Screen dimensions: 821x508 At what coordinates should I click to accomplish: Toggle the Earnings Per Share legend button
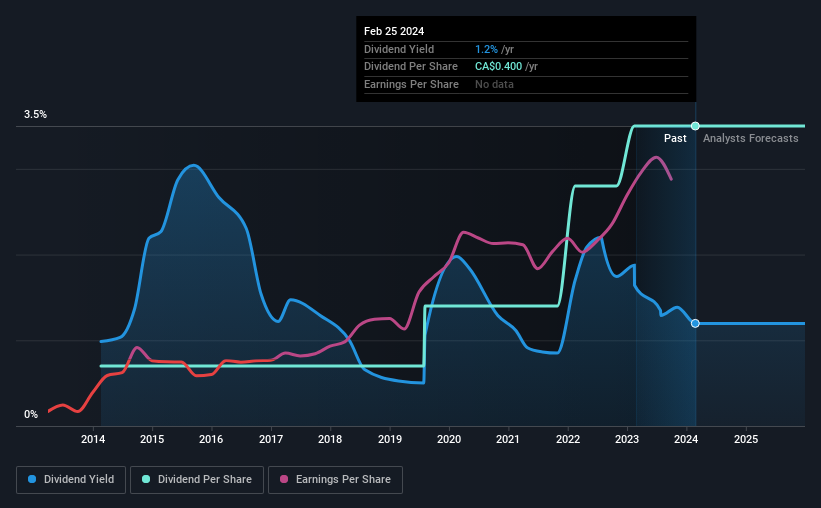335,480
